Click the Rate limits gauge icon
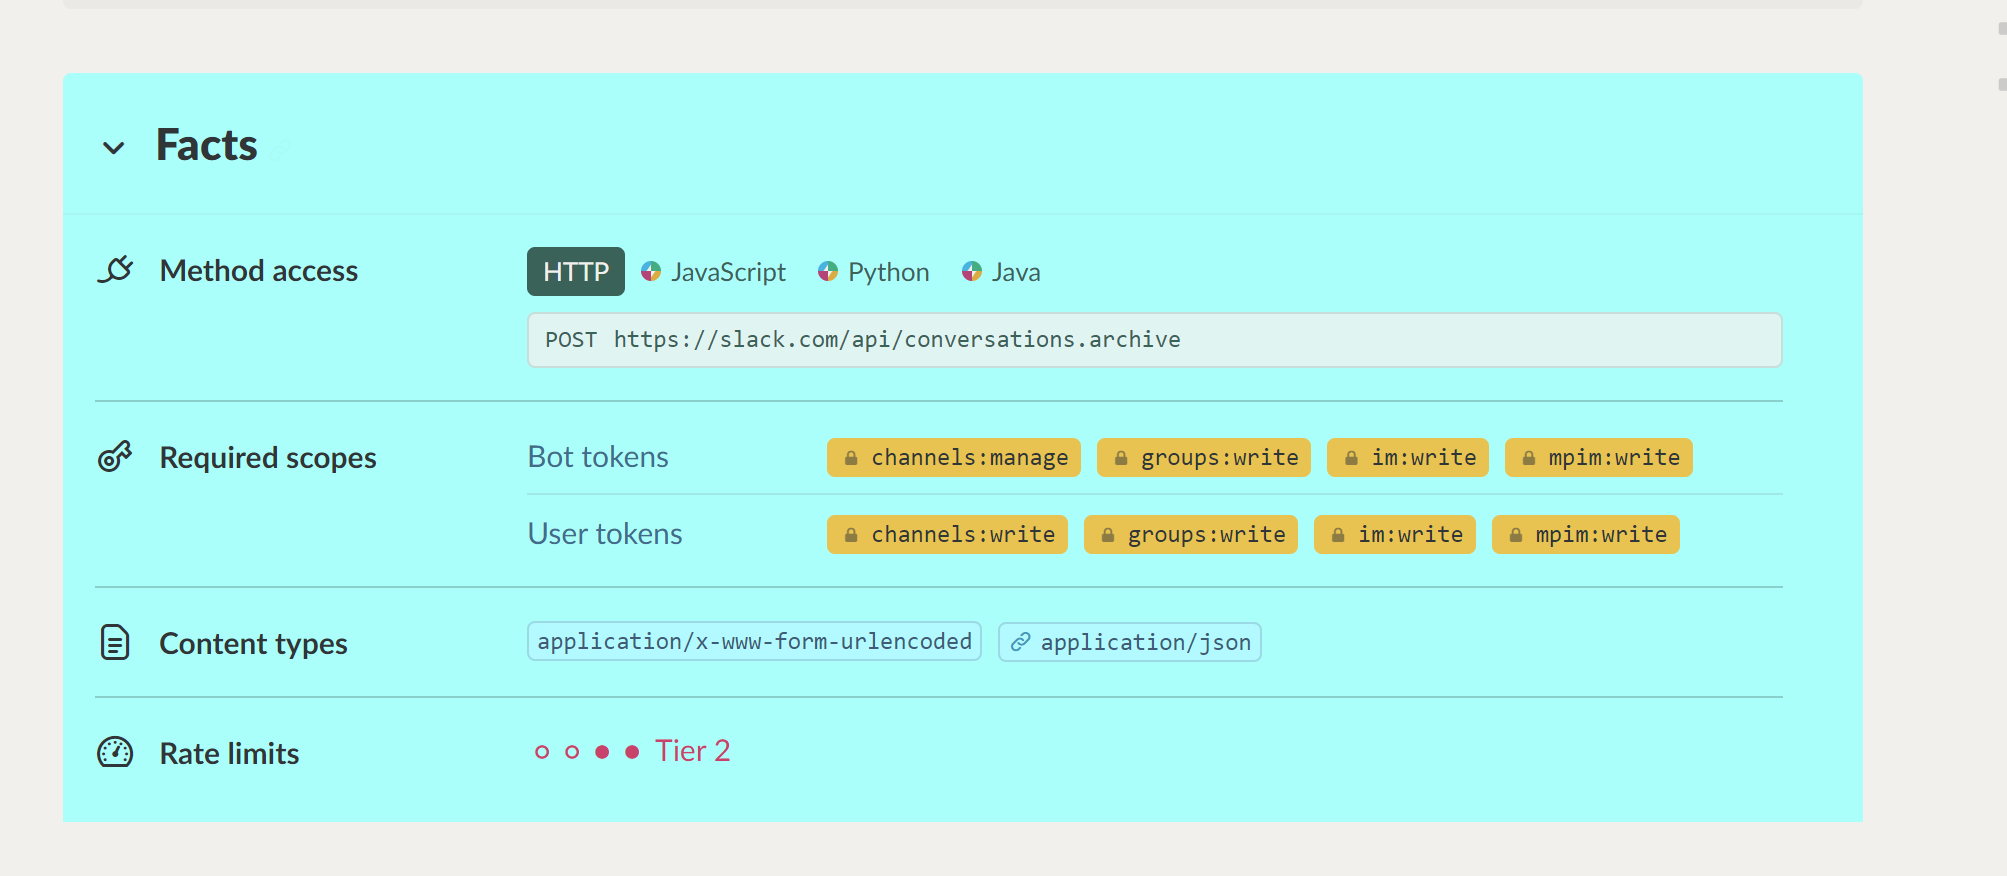The width and height of the screenshot is (2007, 876). click(115, 752)
